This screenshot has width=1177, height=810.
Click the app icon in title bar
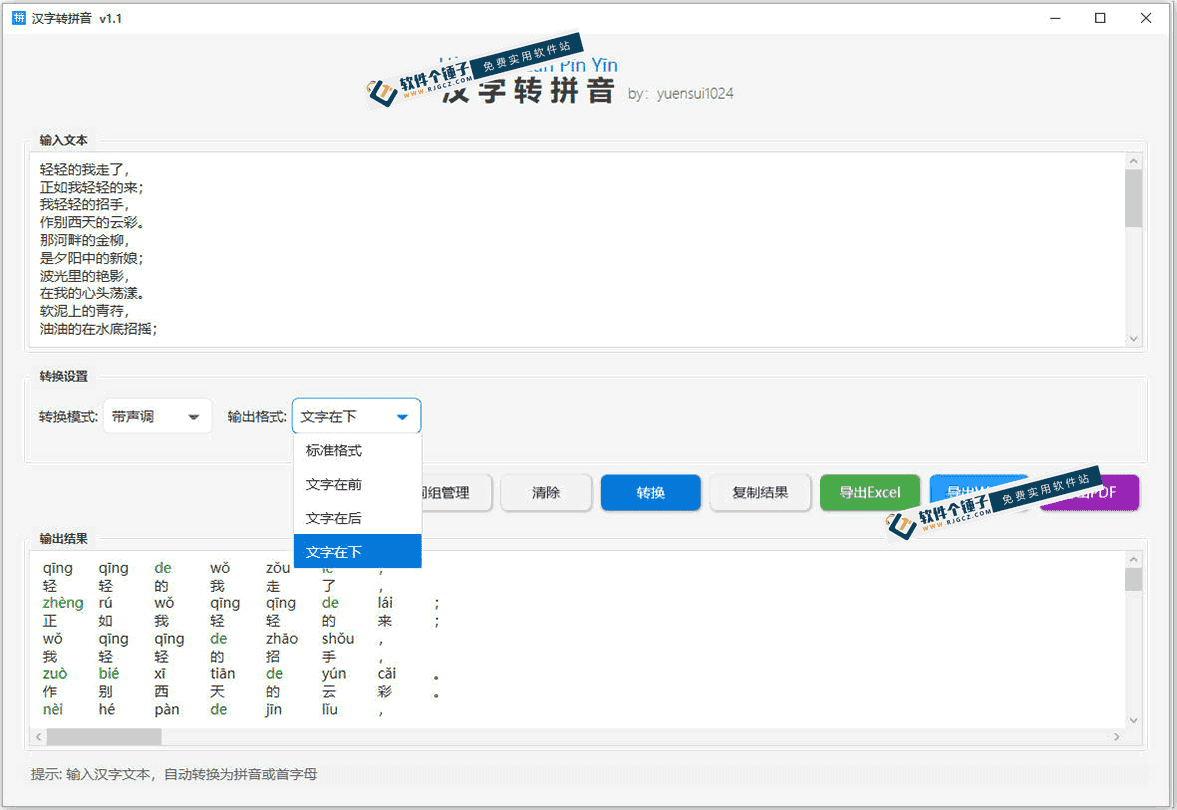[x=17, y=17]
